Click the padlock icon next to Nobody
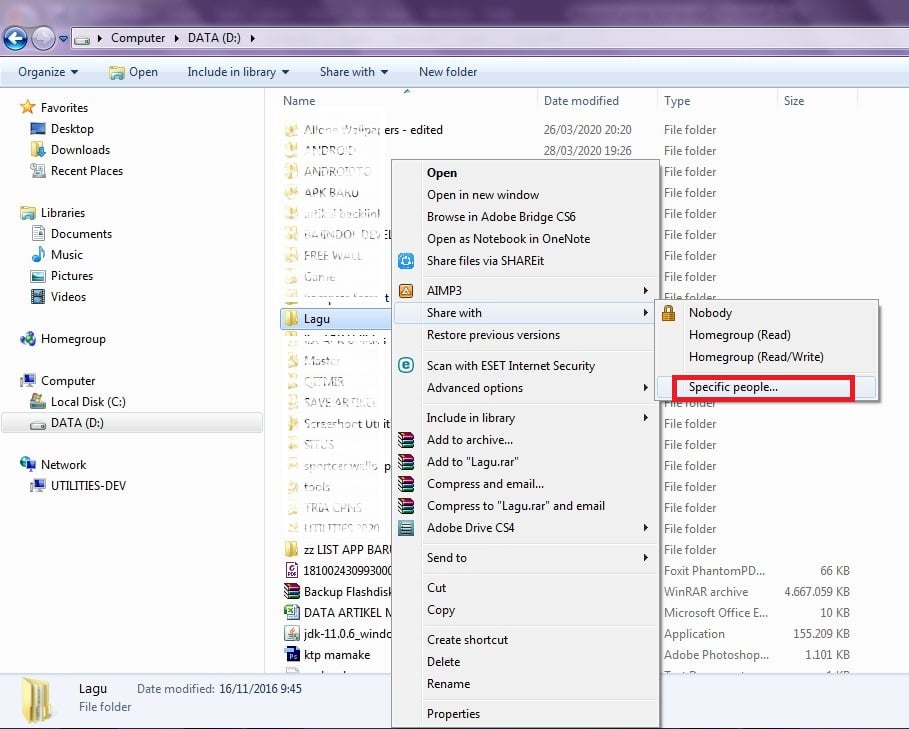This screenshot has width=909, height=729. tap(668, 313)
